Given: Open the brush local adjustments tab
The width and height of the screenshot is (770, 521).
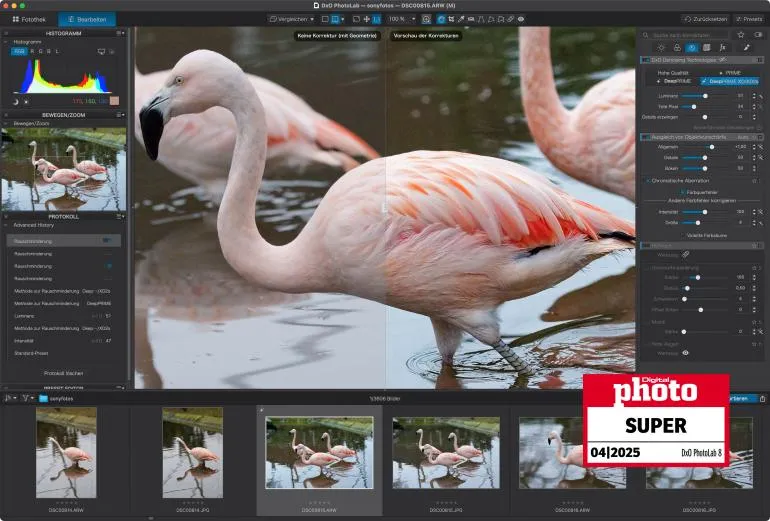Looking at the screenshot, I should [x=746, y=48].
